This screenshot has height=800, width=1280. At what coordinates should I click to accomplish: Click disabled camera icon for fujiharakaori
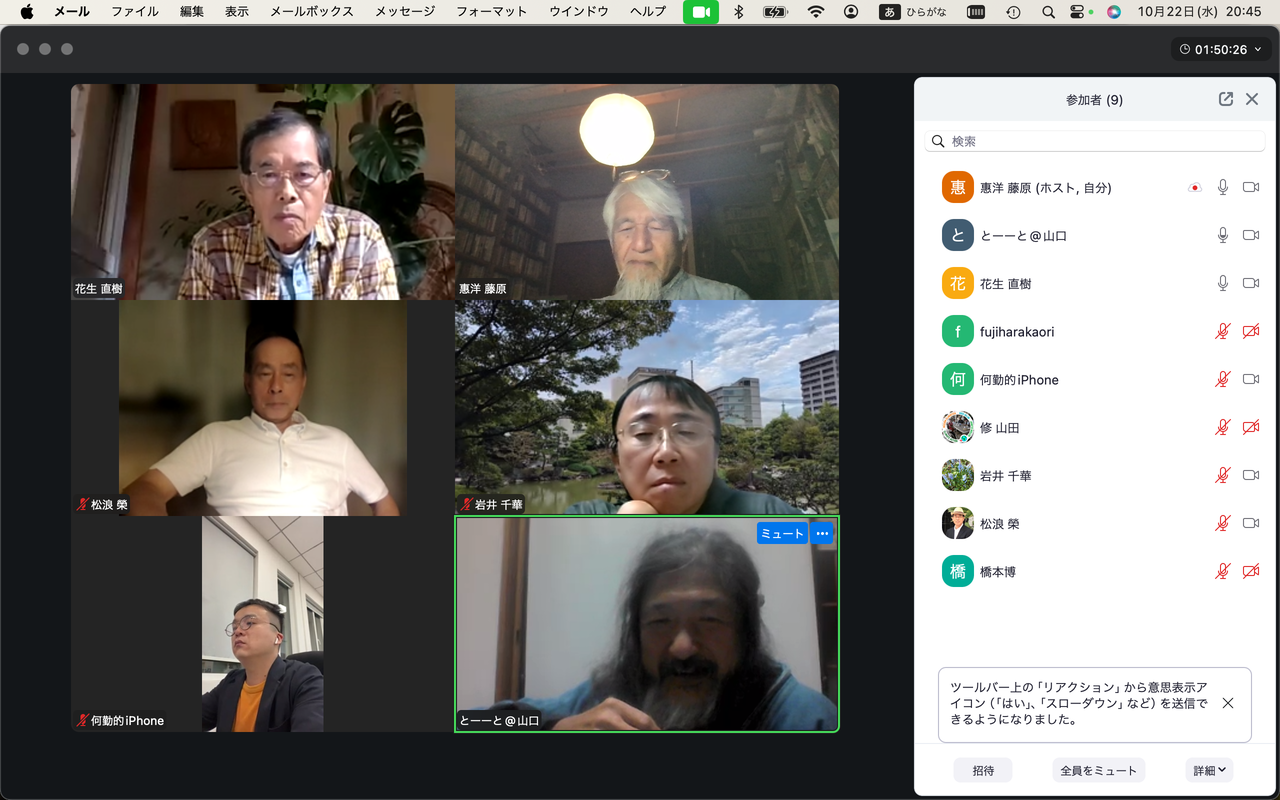pos(1251,331)
